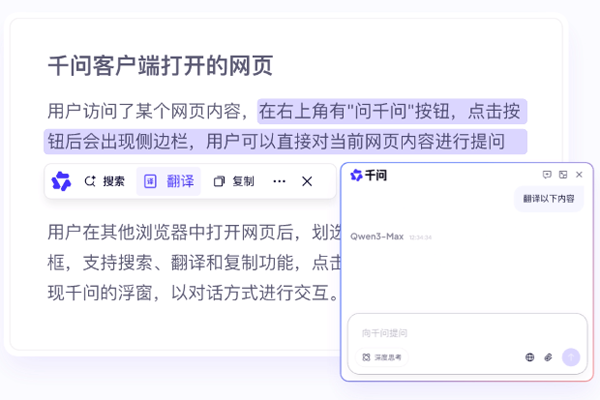Open the three-dot more options menu

coord(279,181)
